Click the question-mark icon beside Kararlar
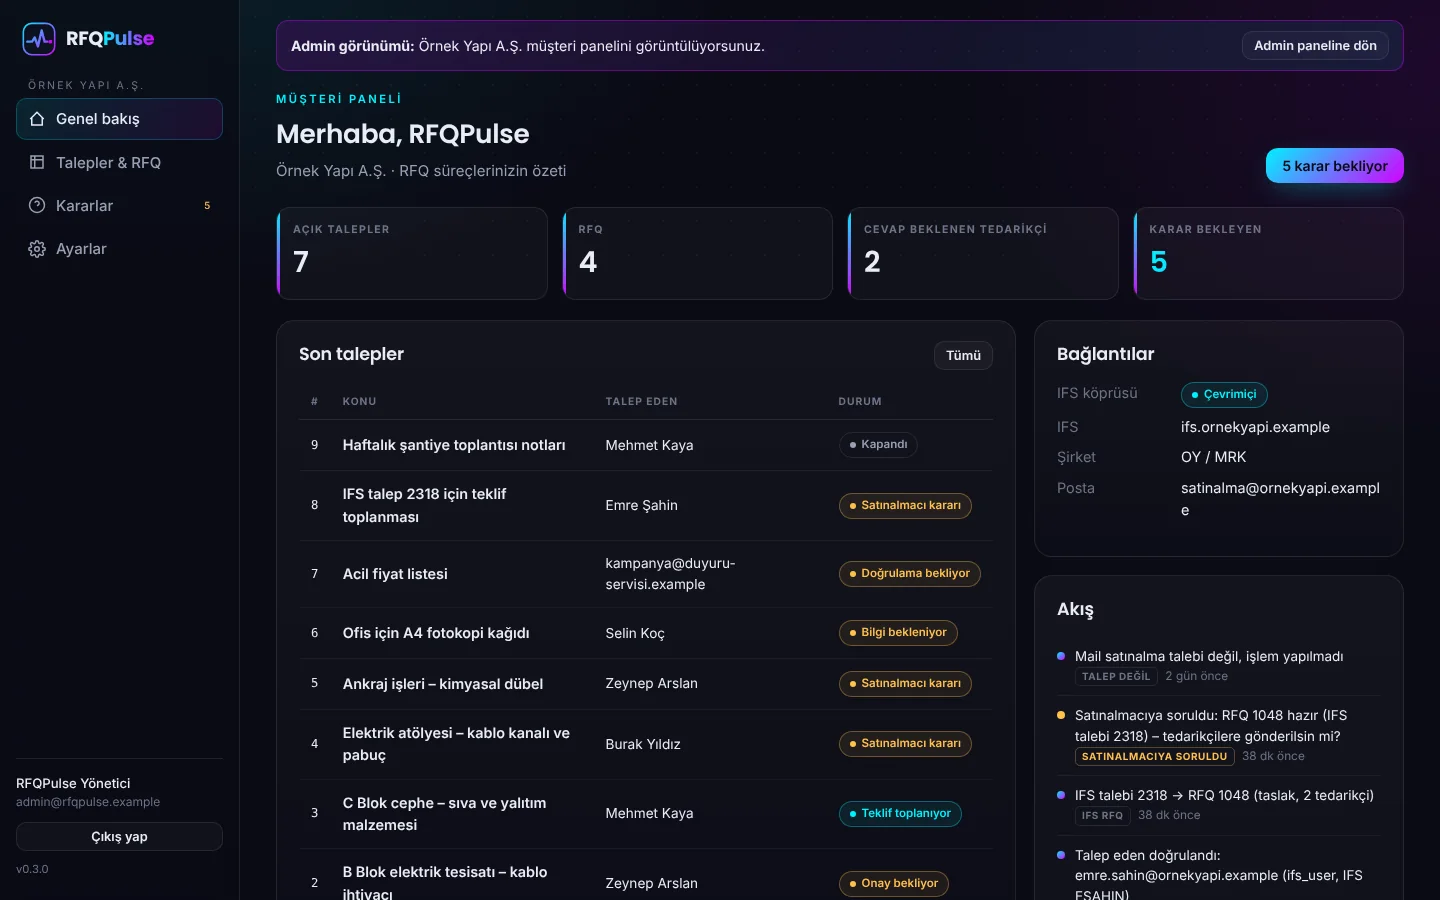The height and width of the screenshot is (900, 1440). [37, 205]
